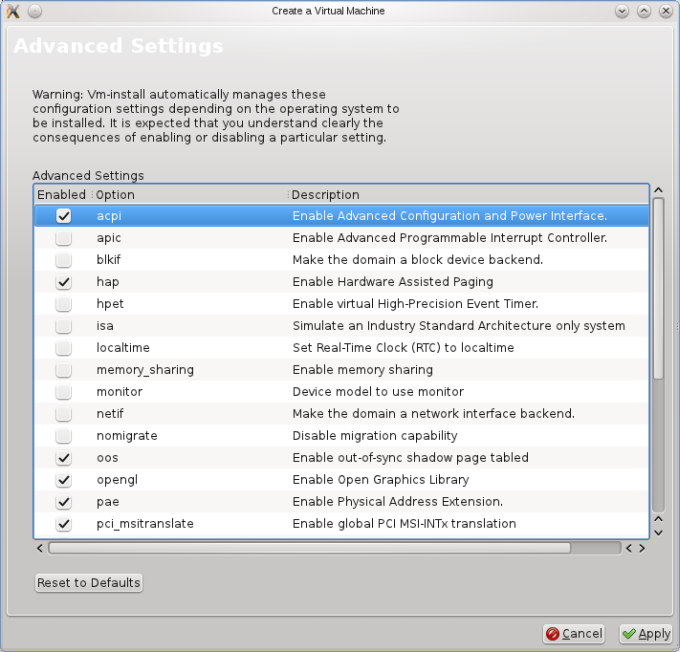Tick the isa checkbox
Viewport: 680px width, 652px height.
[x=64, y=326]
